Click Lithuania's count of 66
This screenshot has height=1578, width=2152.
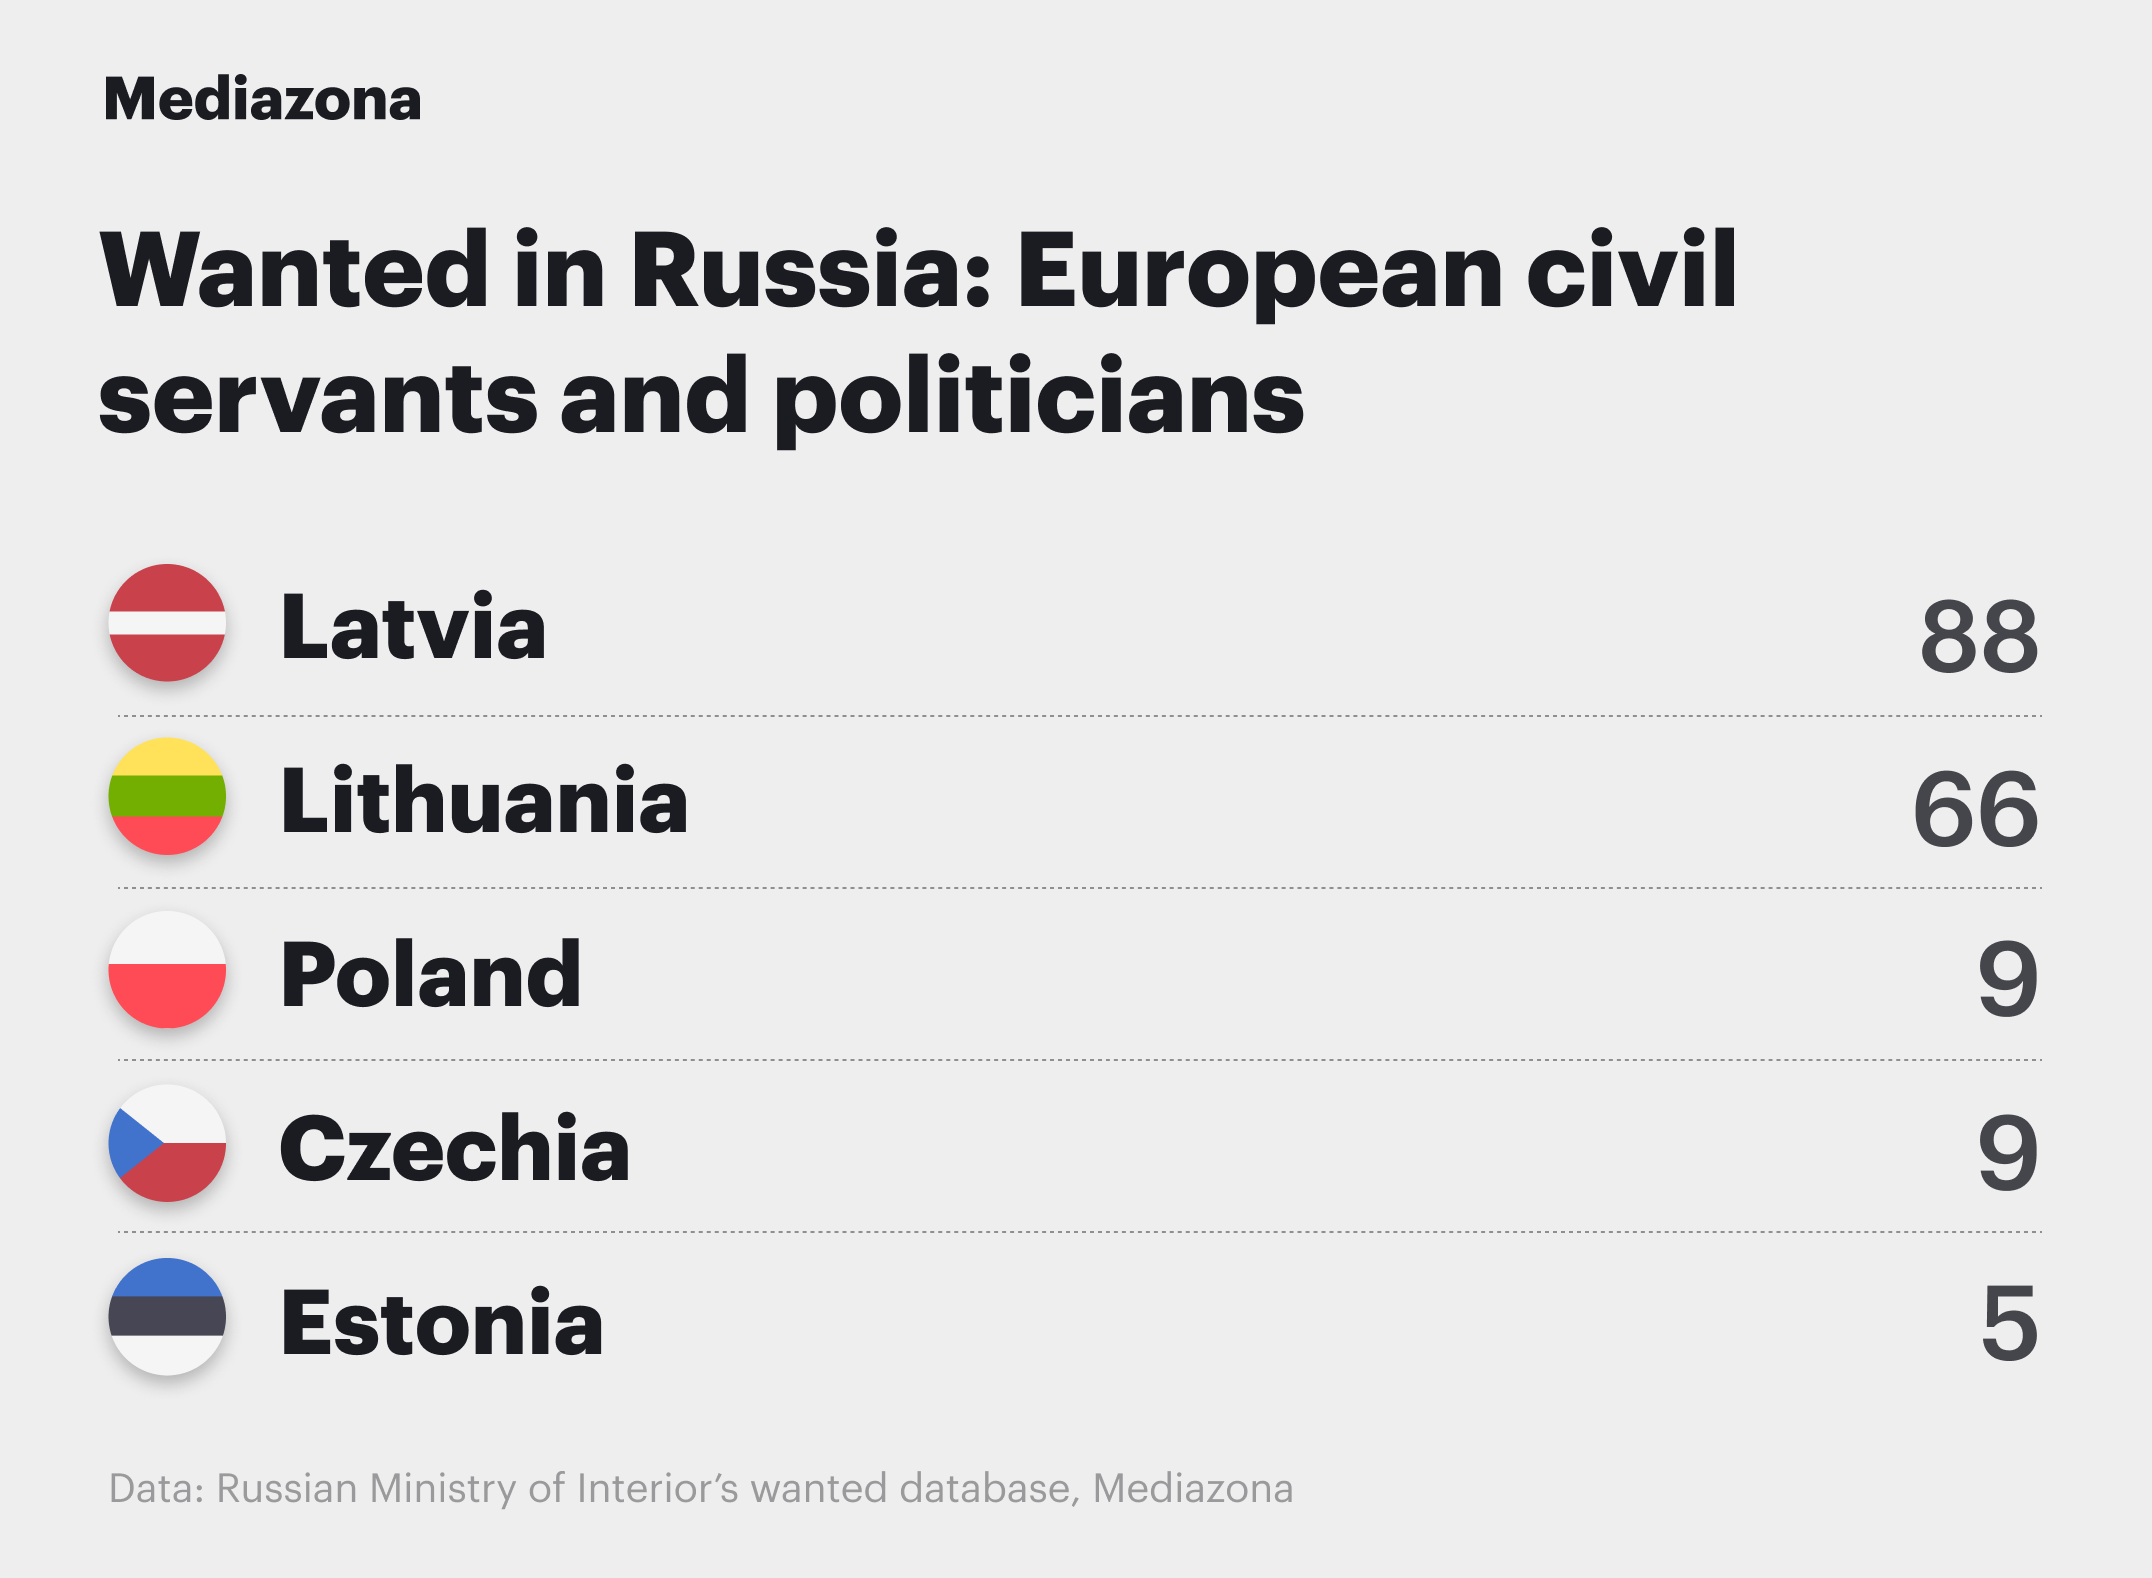[1975, 809]
